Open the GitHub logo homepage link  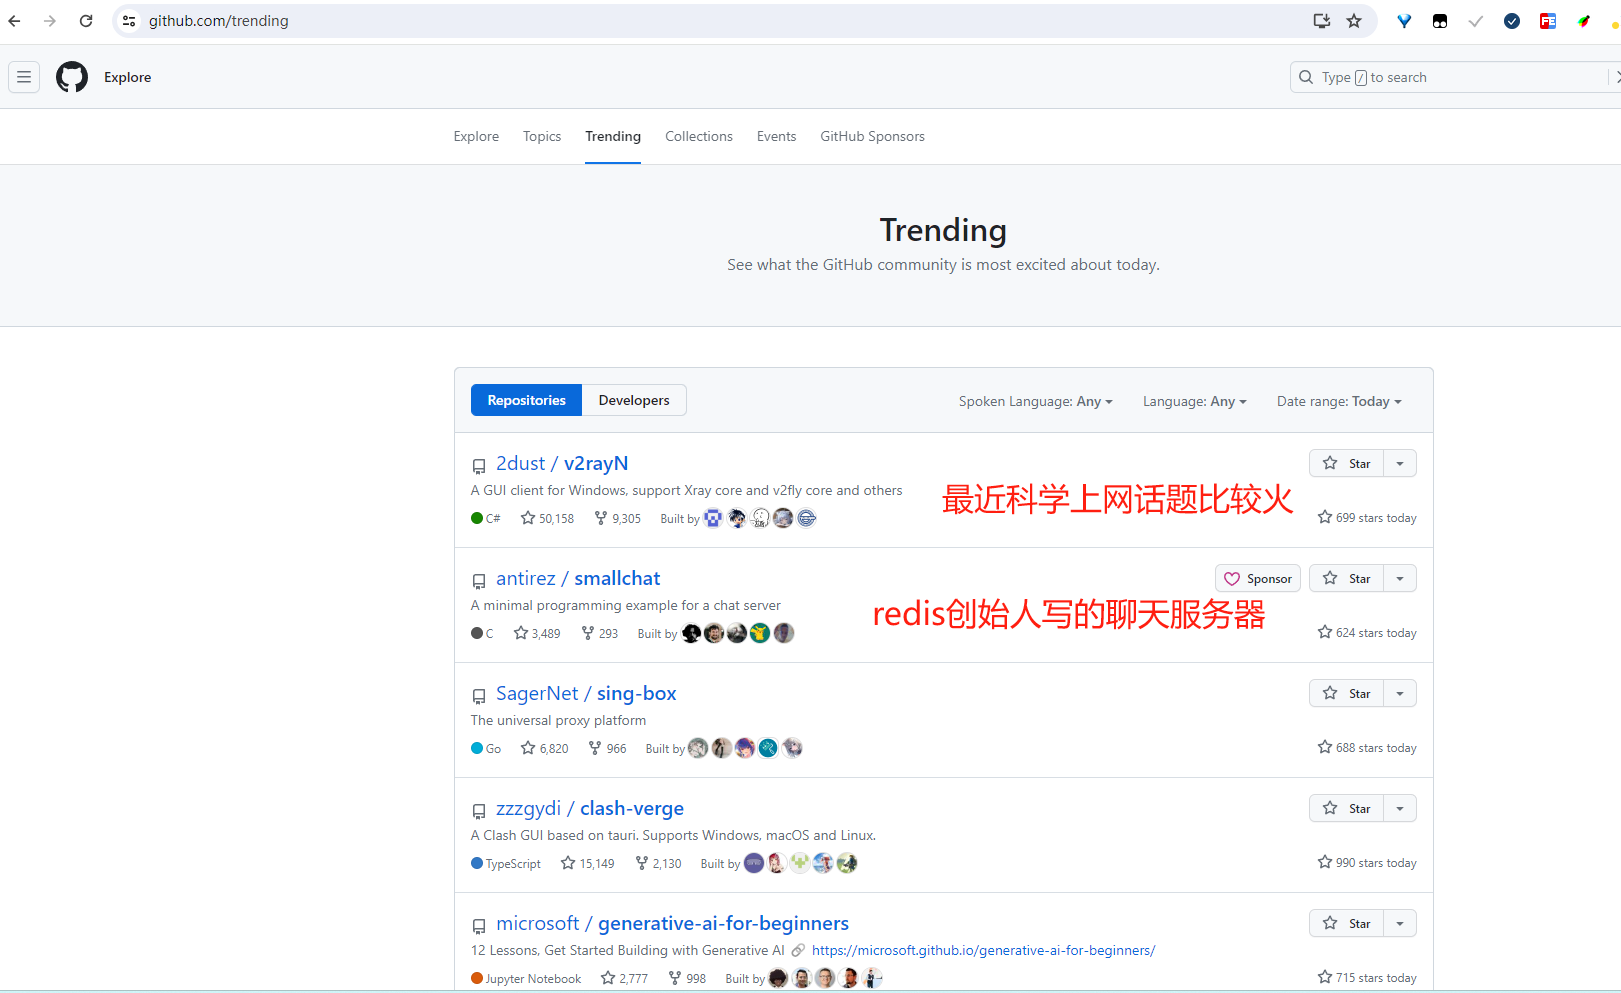coord(72,77)
